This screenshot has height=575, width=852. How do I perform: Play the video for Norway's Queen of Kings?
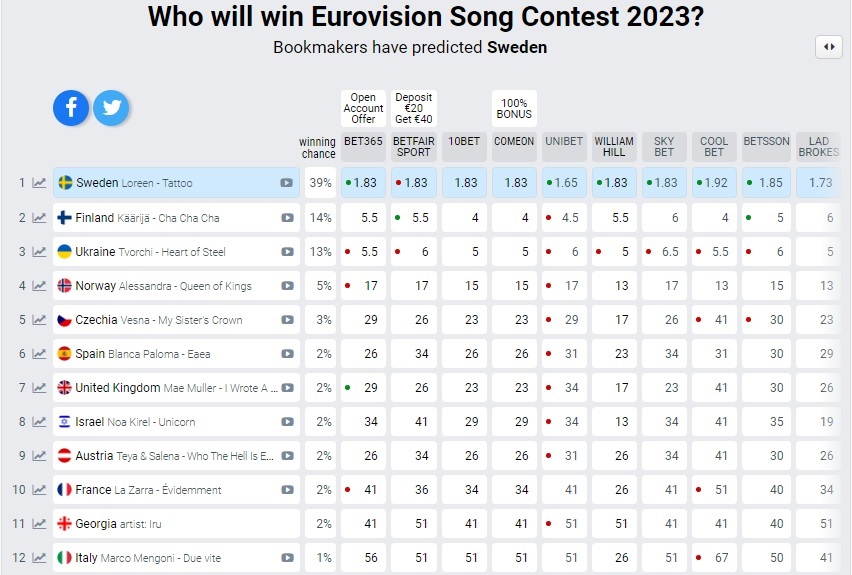pyautogui.click(x=287, y=286)
